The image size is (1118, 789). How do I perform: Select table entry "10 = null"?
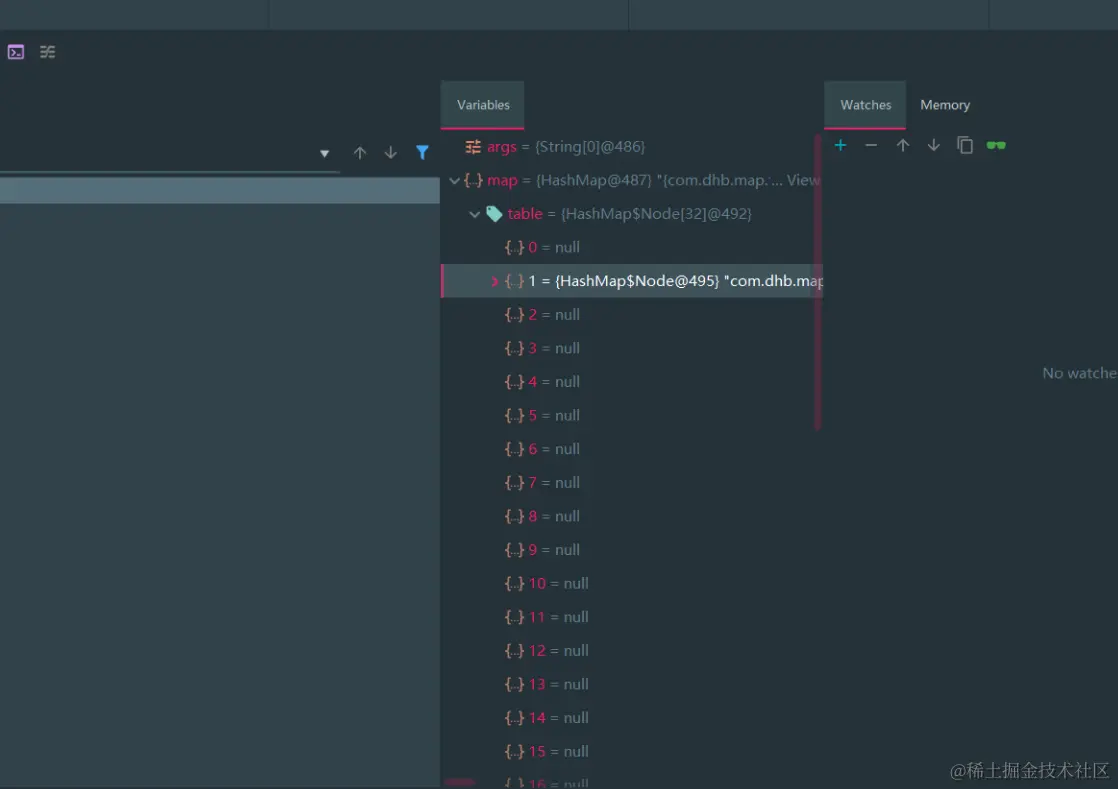pos(631,584)
